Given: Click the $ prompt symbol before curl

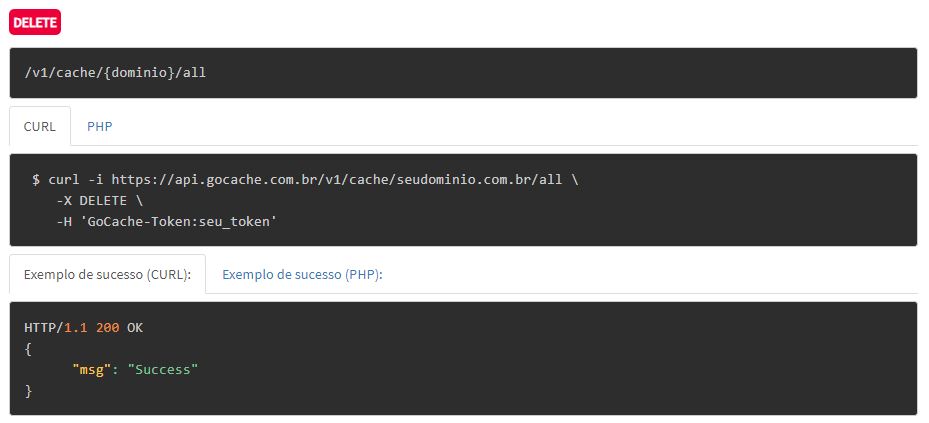Looking at the screenshot, I should [36, 180].
